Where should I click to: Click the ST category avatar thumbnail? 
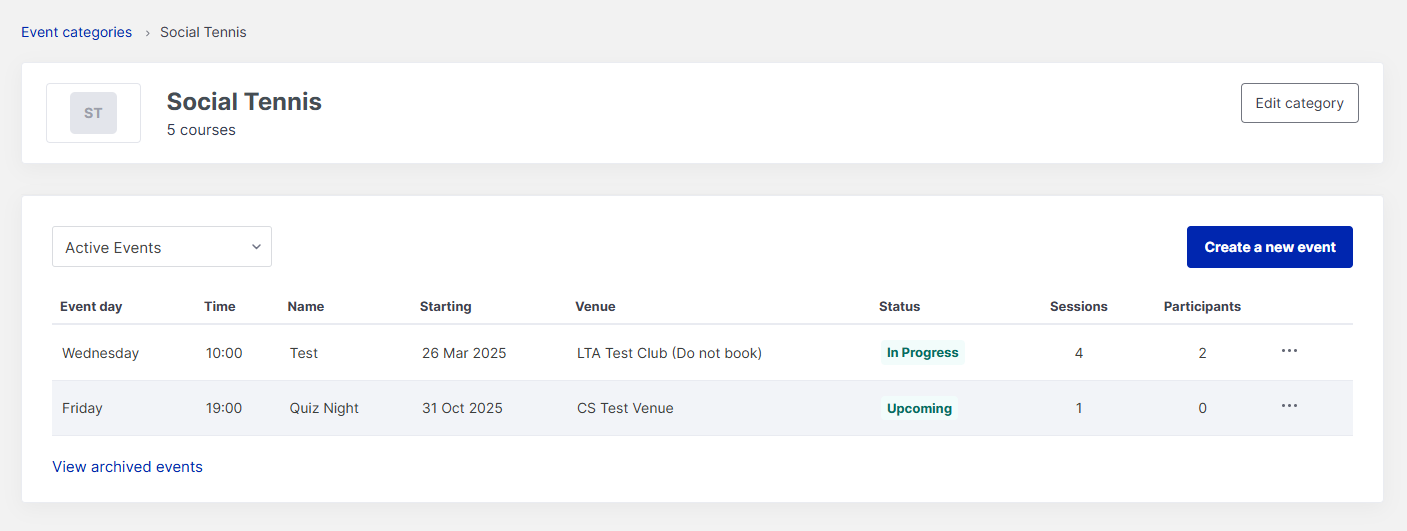93,113
